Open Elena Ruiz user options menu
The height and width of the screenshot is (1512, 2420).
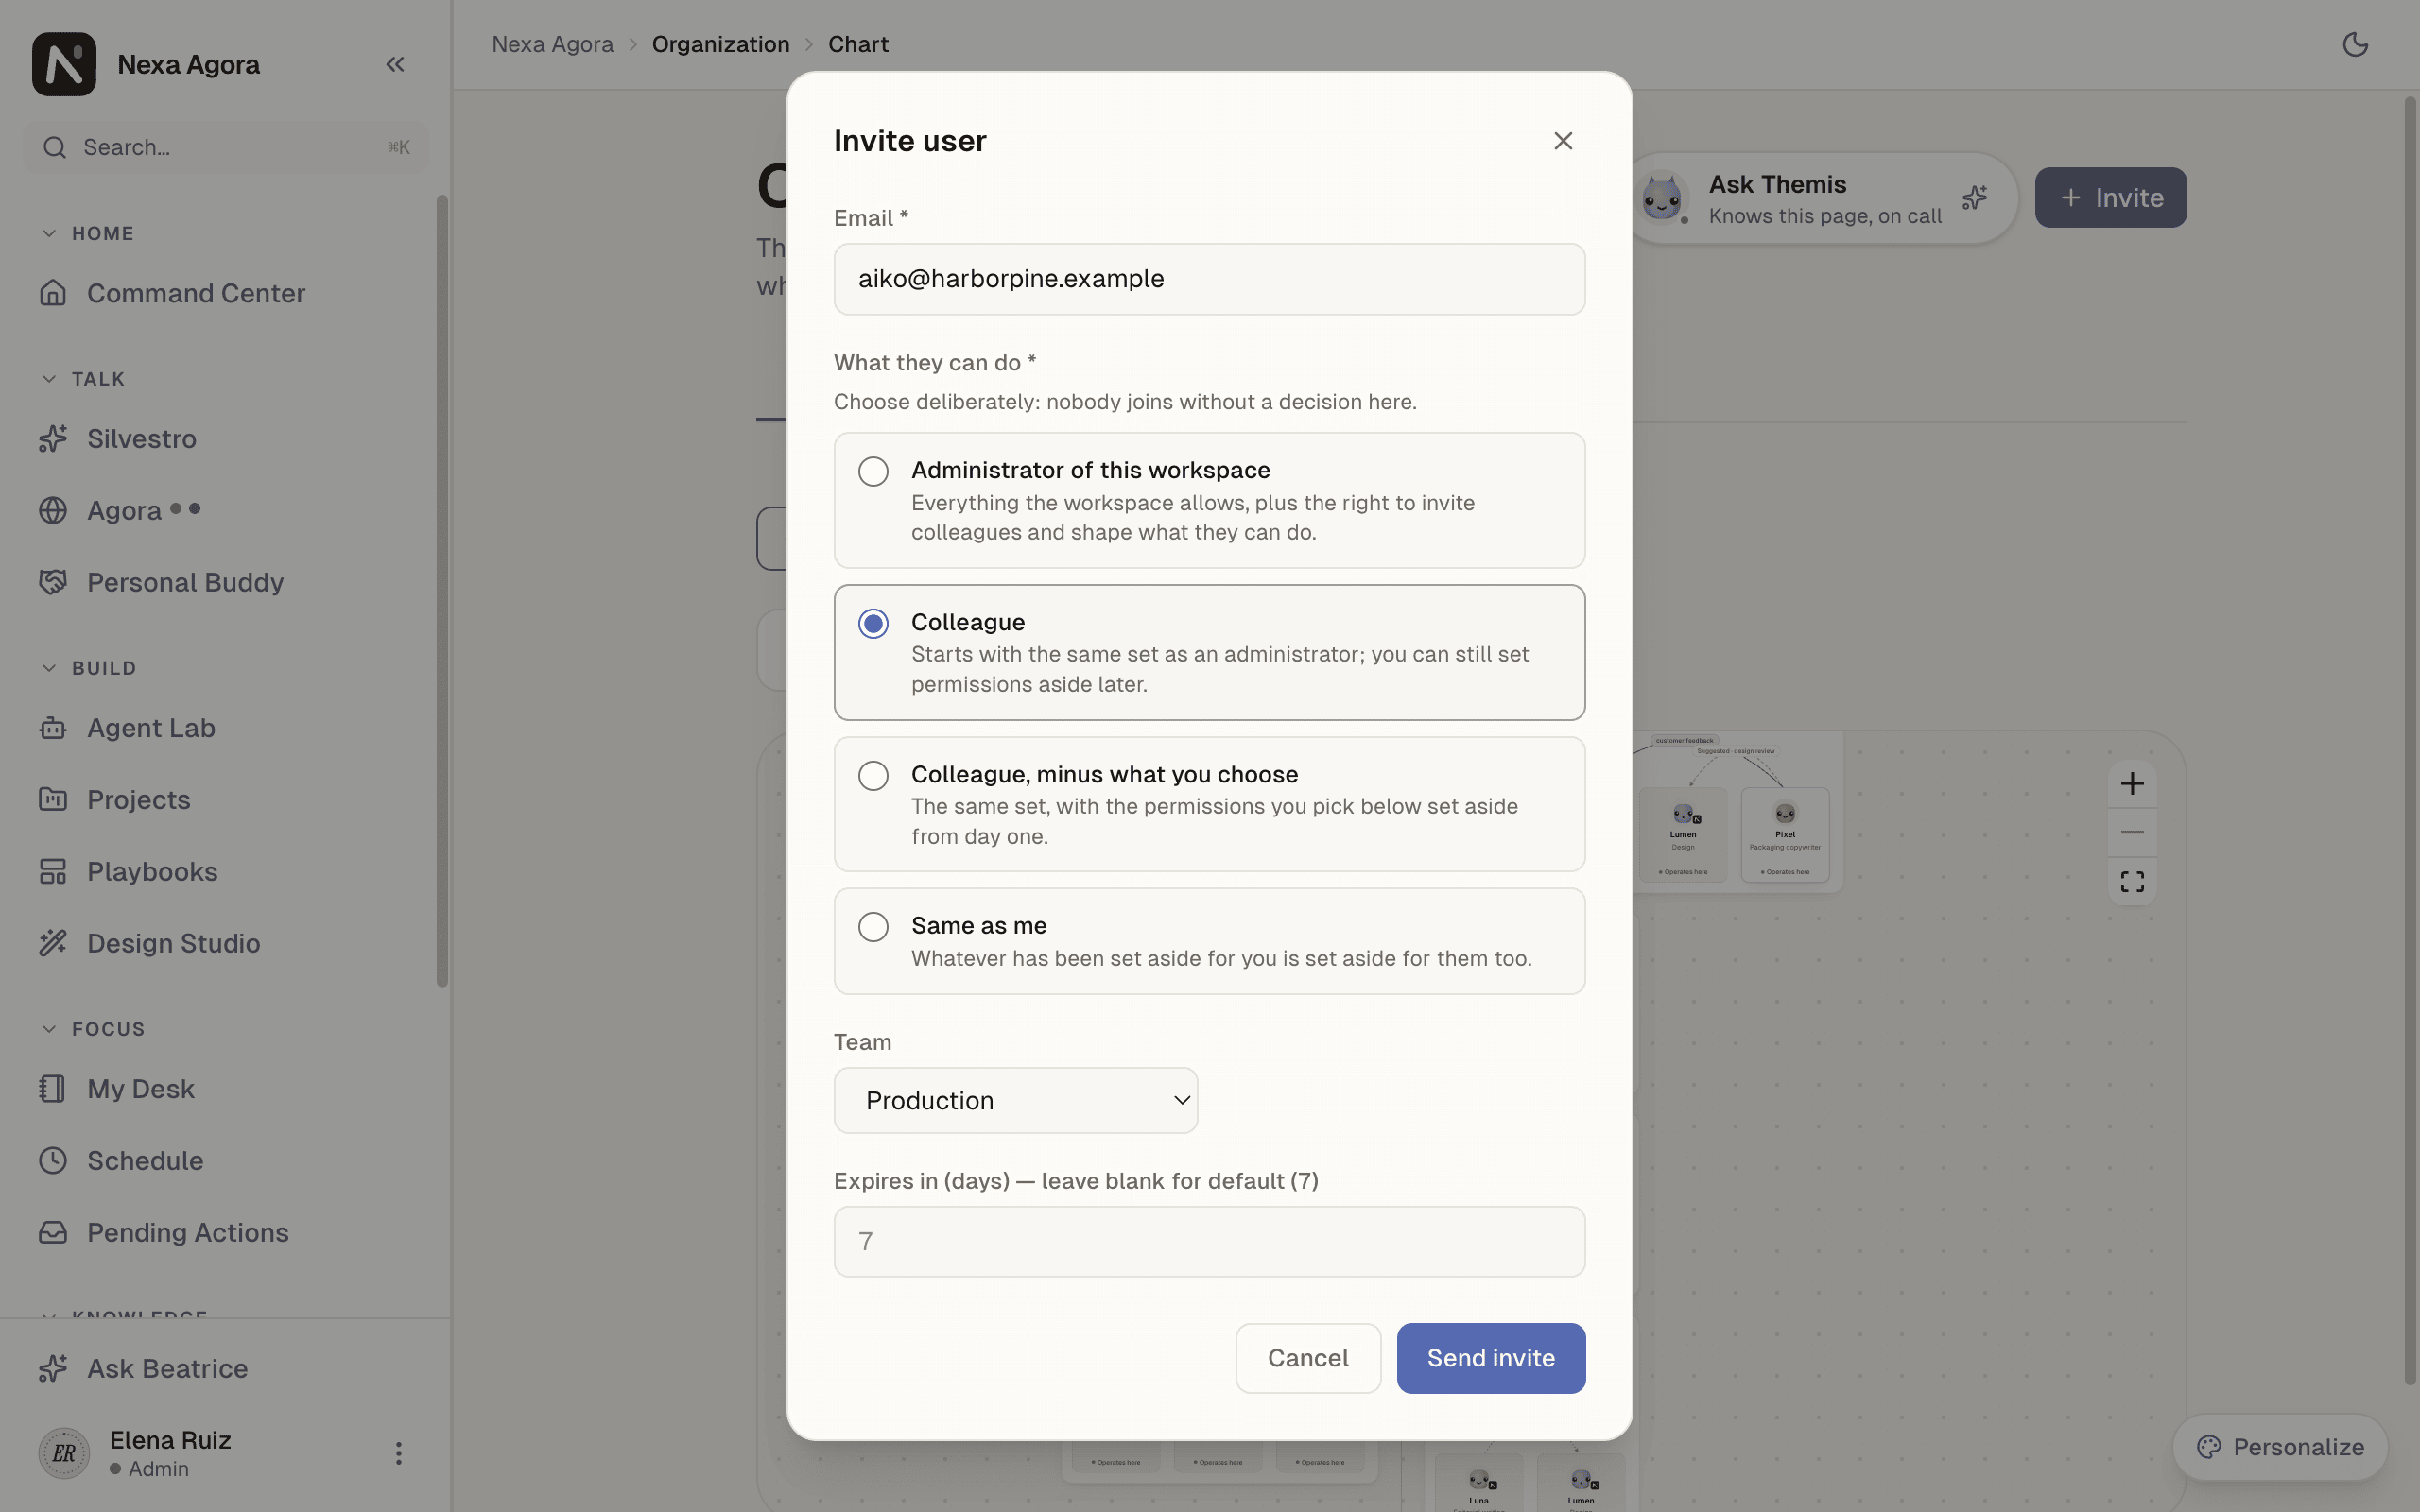[x=398, y=1453]
